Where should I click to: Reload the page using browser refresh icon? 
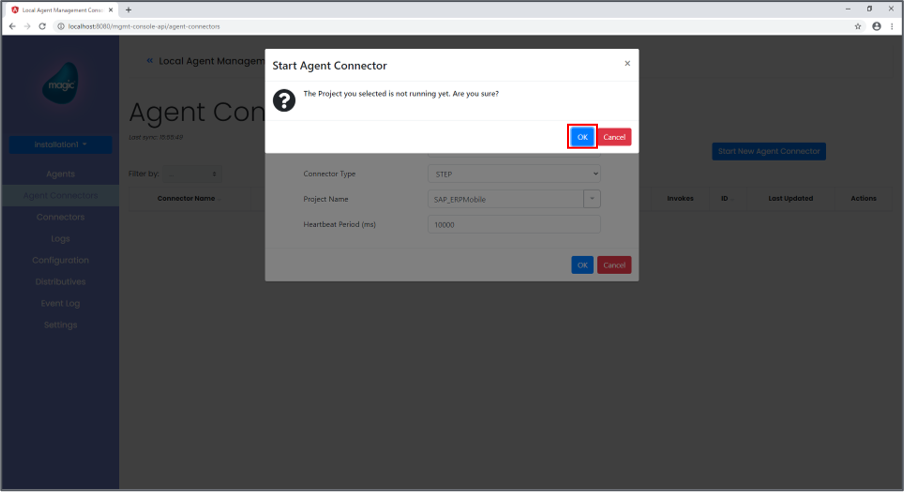42,26
